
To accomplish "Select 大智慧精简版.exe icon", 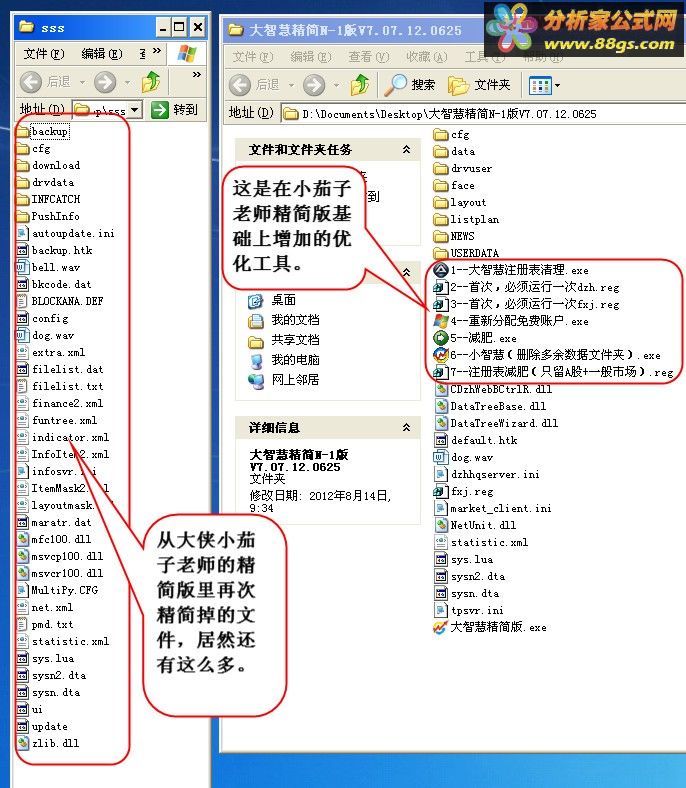I will tap(440, 628).
